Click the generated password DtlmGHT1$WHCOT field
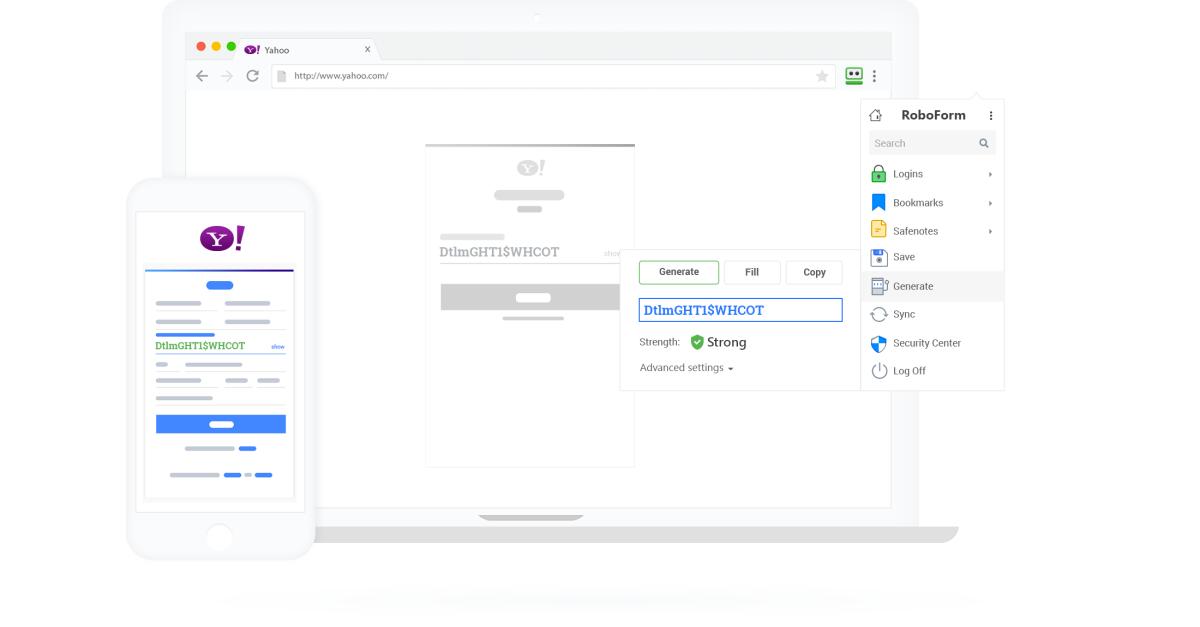1200x627 pixels. coord(741,310)
